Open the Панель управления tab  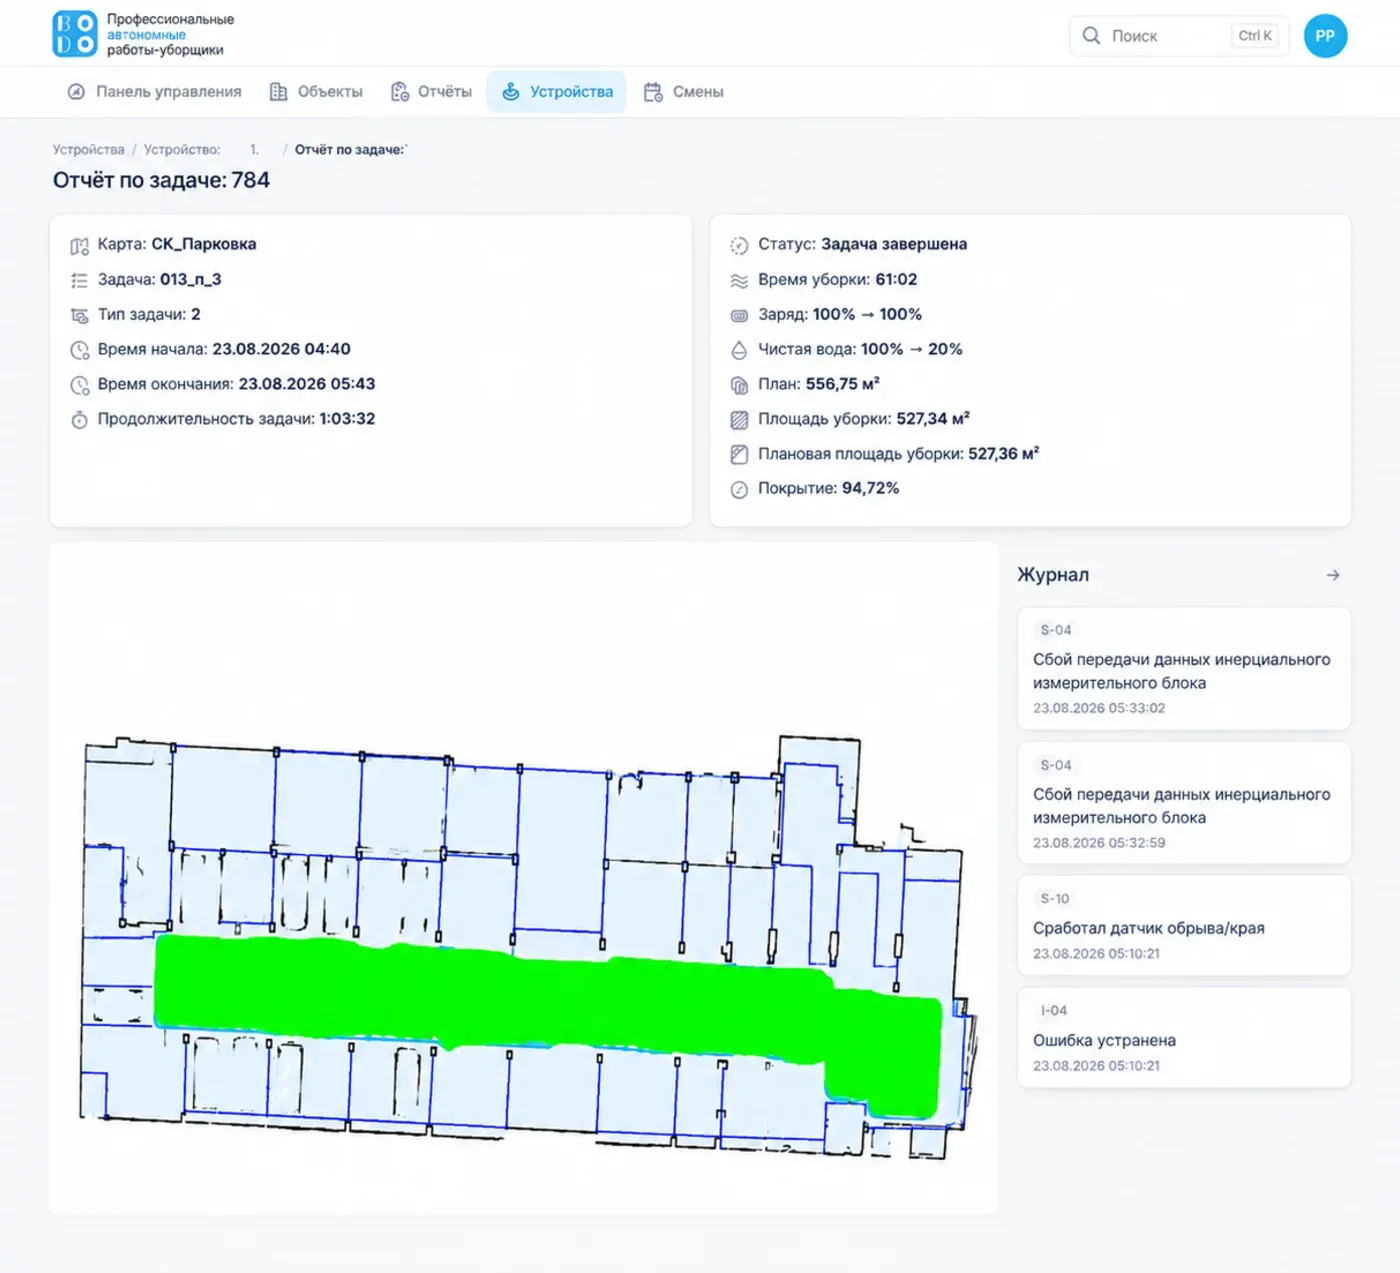[x=154, y=92]
